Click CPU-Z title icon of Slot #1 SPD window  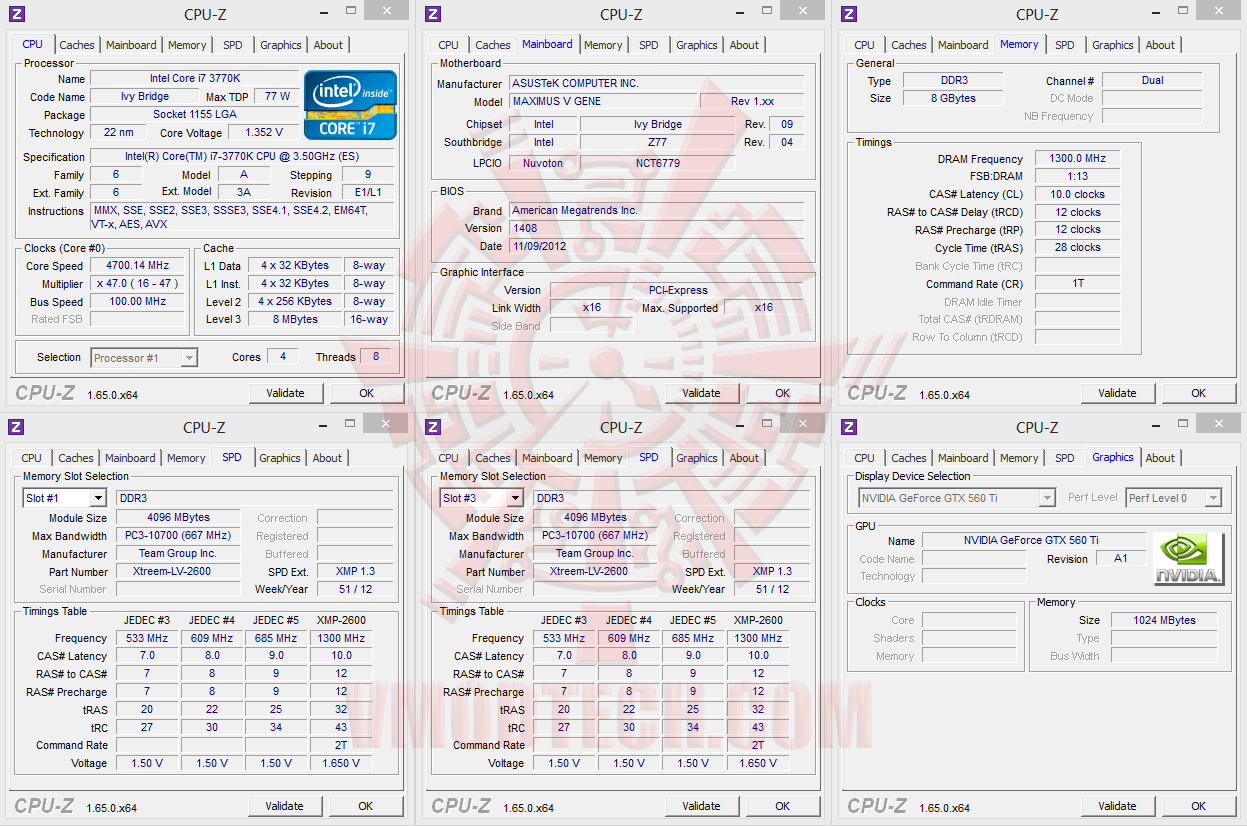point(16,427)
